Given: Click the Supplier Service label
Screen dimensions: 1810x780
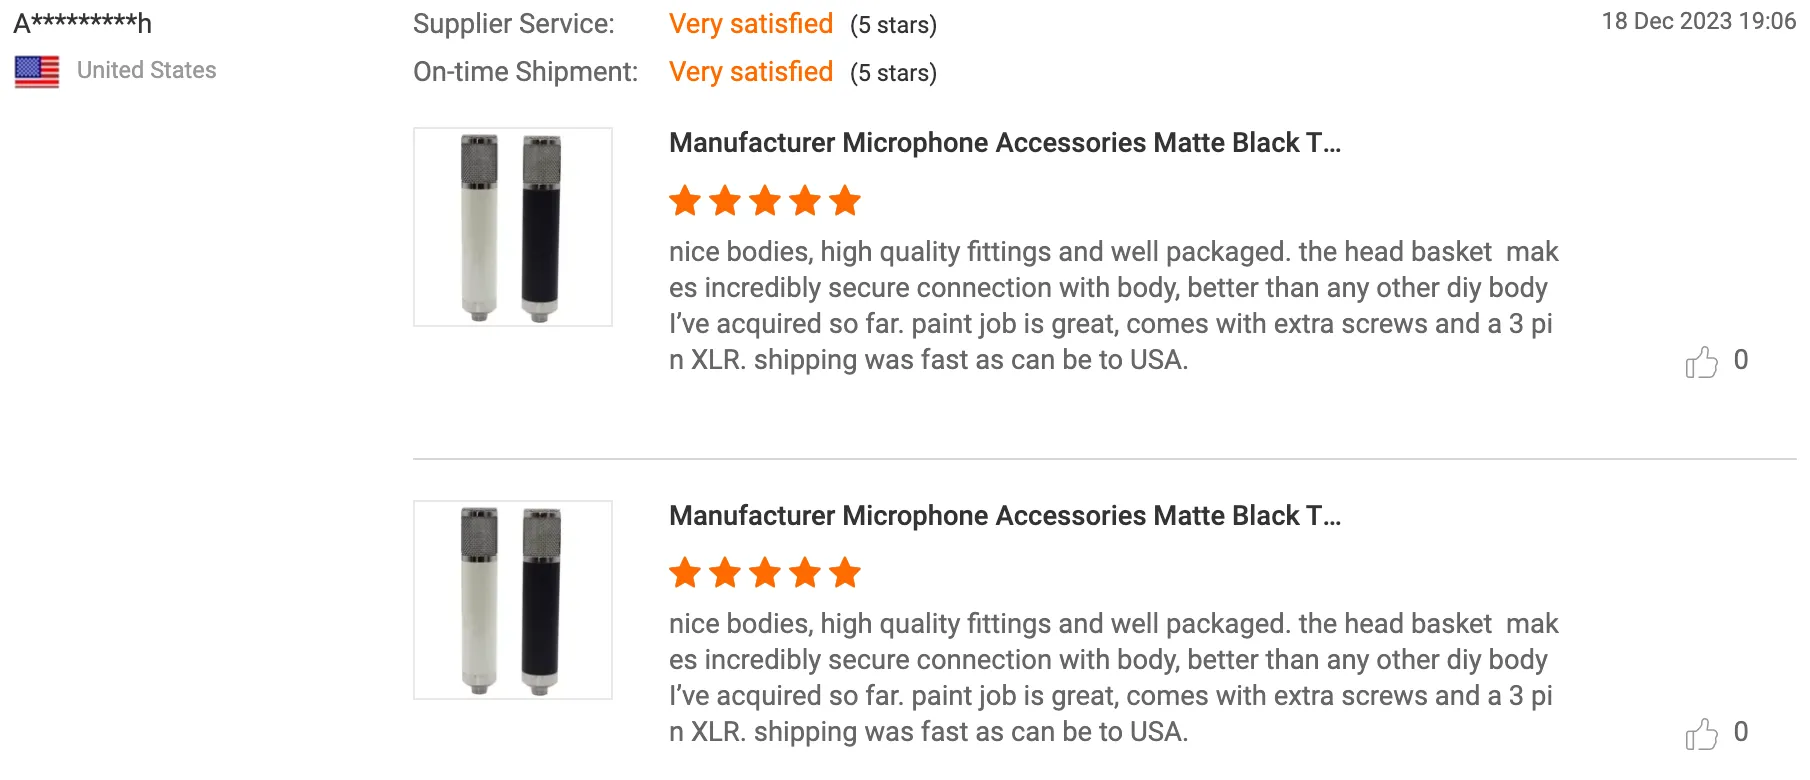Looking at the screenshot, I should 513,24.
